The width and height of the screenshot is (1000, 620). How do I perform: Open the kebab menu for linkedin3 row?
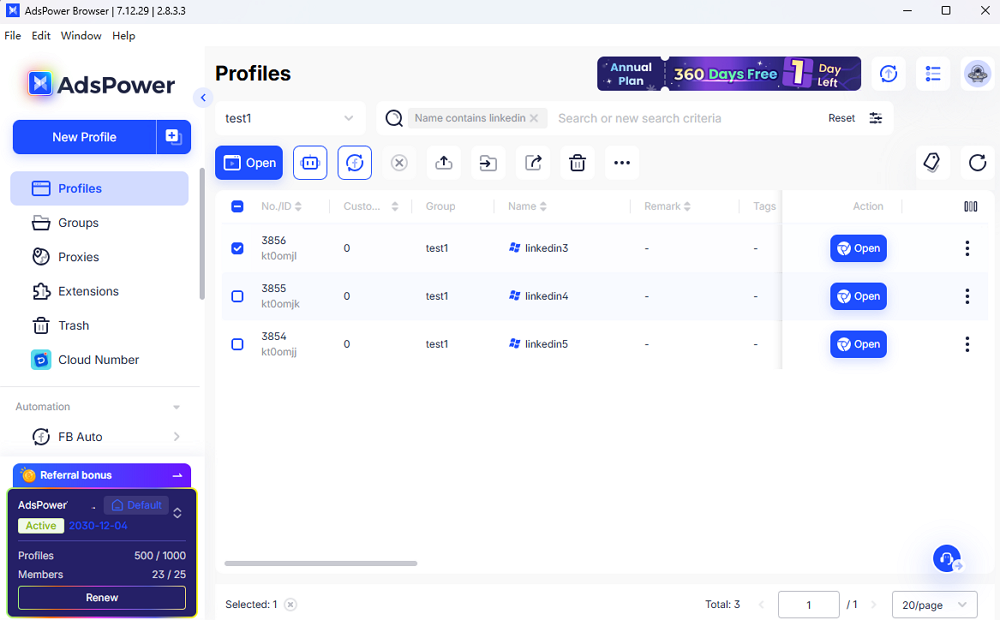pos(967,248)
